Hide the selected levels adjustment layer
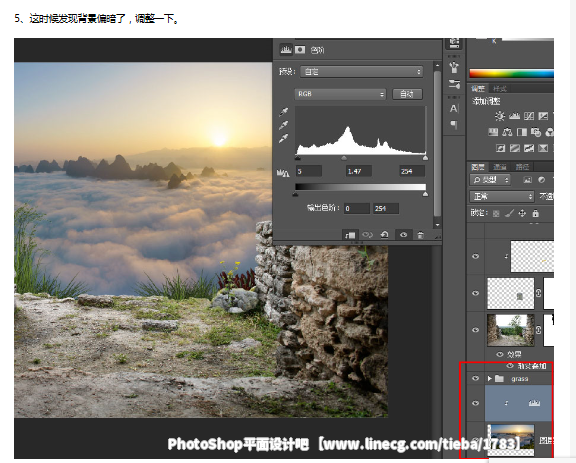 coord(475,403)
